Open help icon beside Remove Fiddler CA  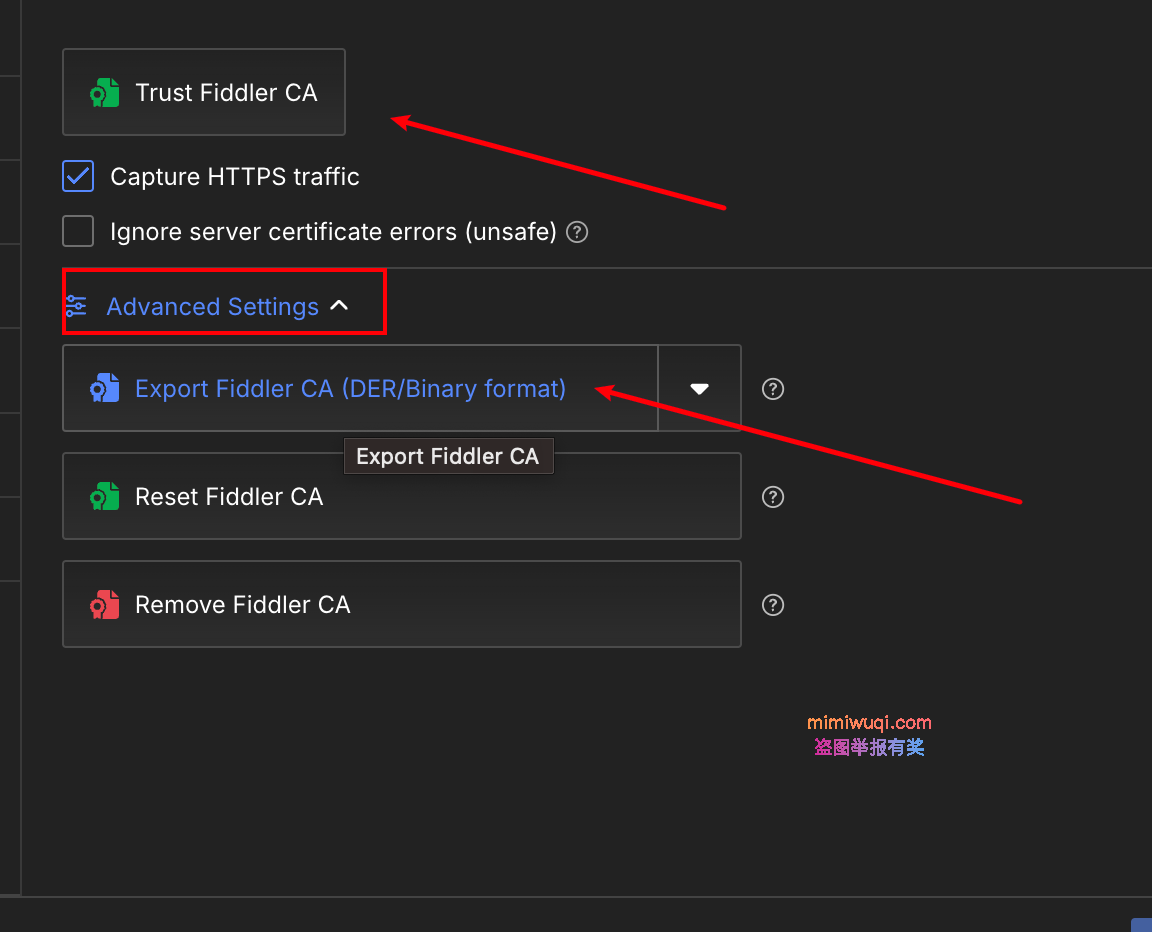(773, 604)
